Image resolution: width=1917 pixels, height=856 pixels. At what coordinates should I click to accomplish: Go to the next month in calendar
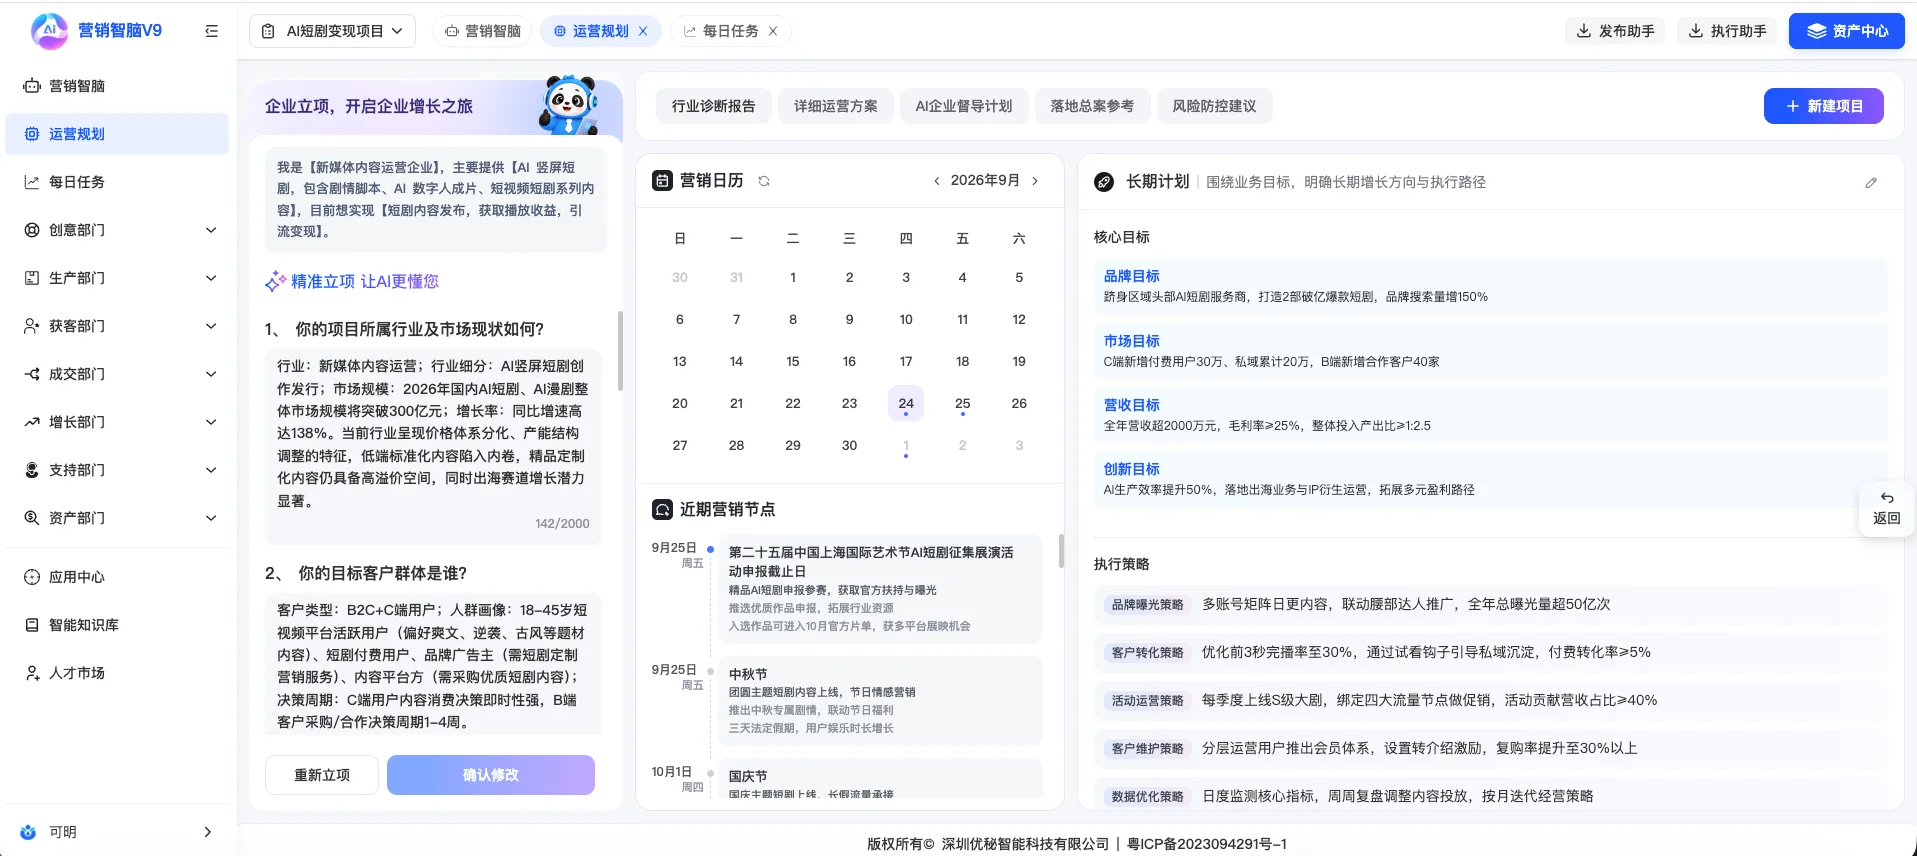[x=1035, y=181]
